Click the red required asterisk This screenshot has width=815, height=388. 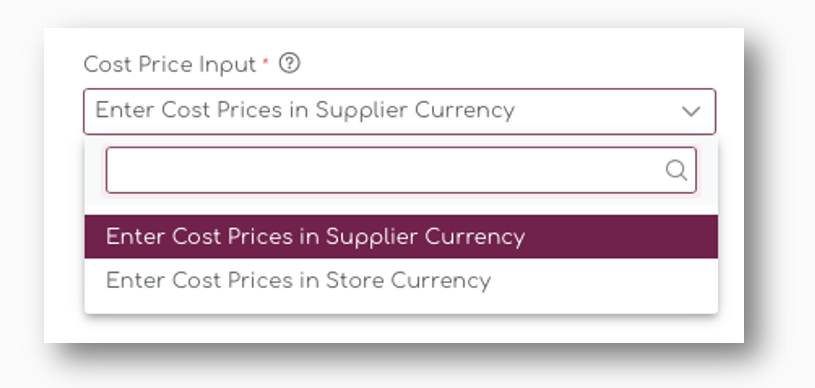pyautogui.click(x=266, y=62)
